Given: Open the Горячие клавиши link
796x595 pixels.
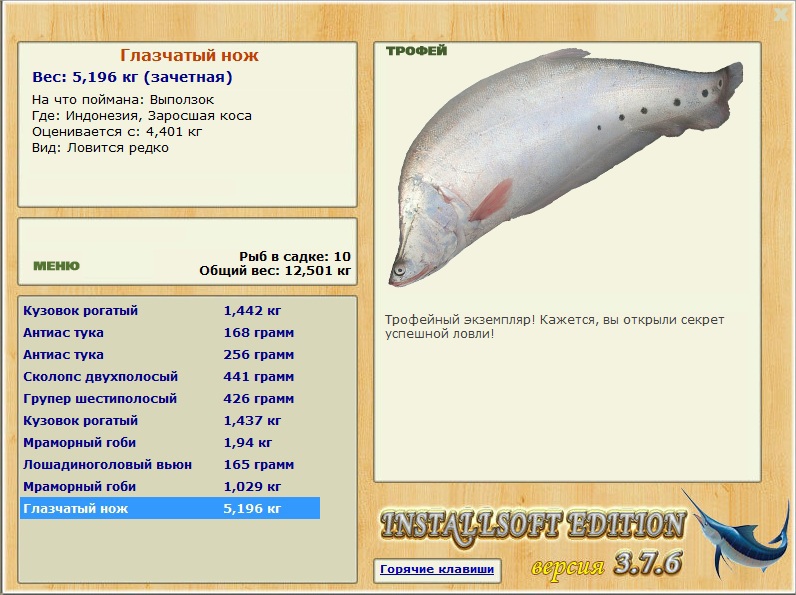Looking at the screenshot, I should pyautogui.click(x=437, y=569).
